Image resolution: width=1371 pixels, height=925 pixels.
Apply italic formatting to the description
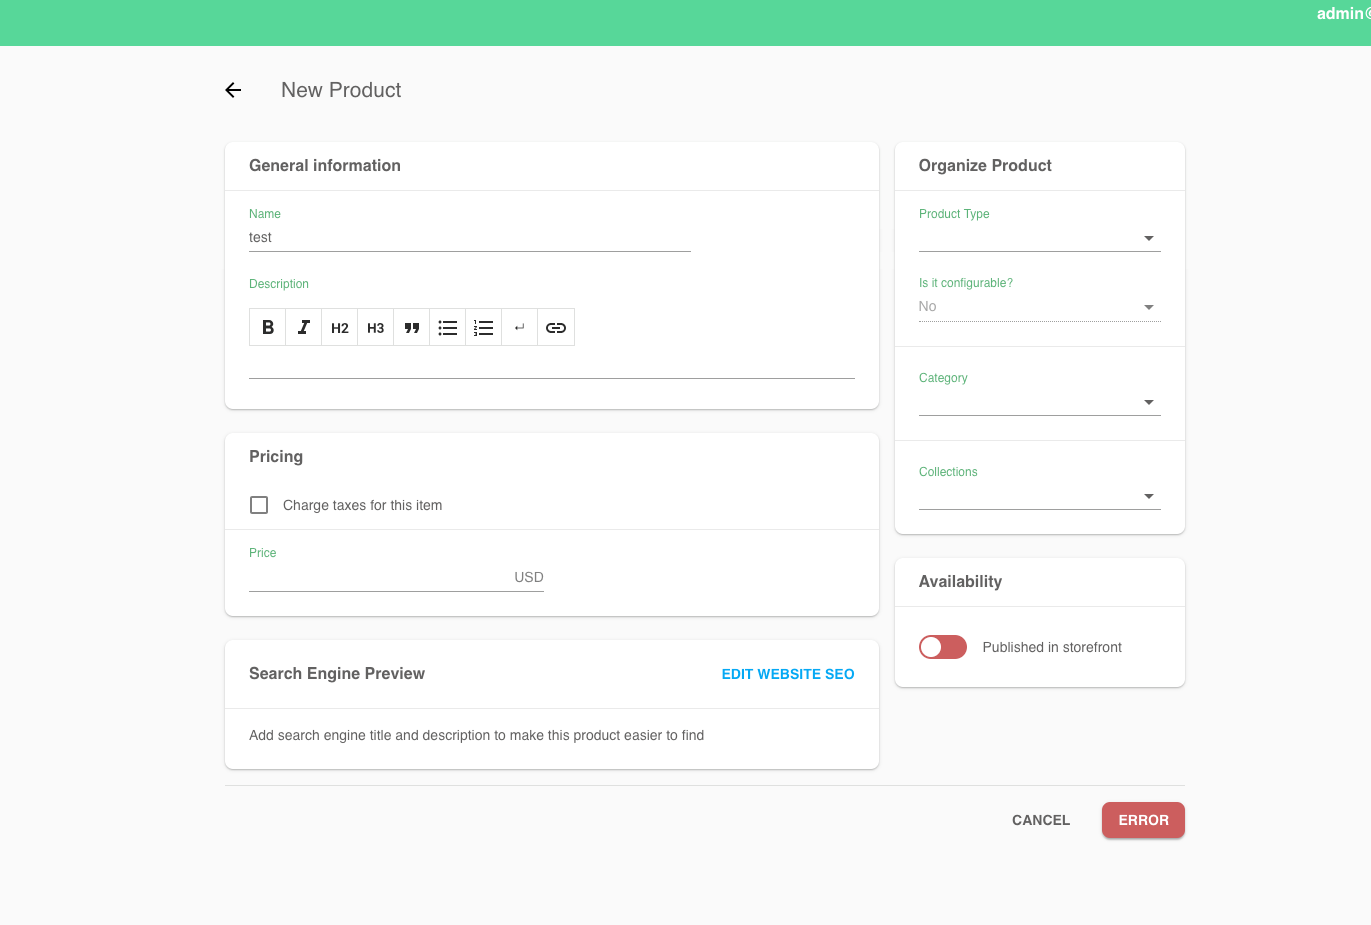[x=303, y=327]
